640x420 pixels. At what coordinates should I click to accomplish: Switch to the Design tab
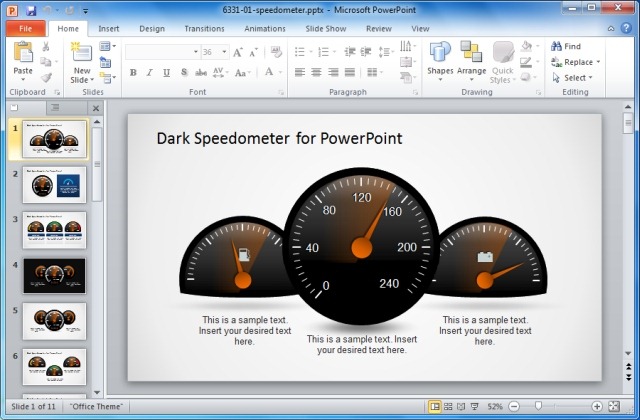coord(152,29)
